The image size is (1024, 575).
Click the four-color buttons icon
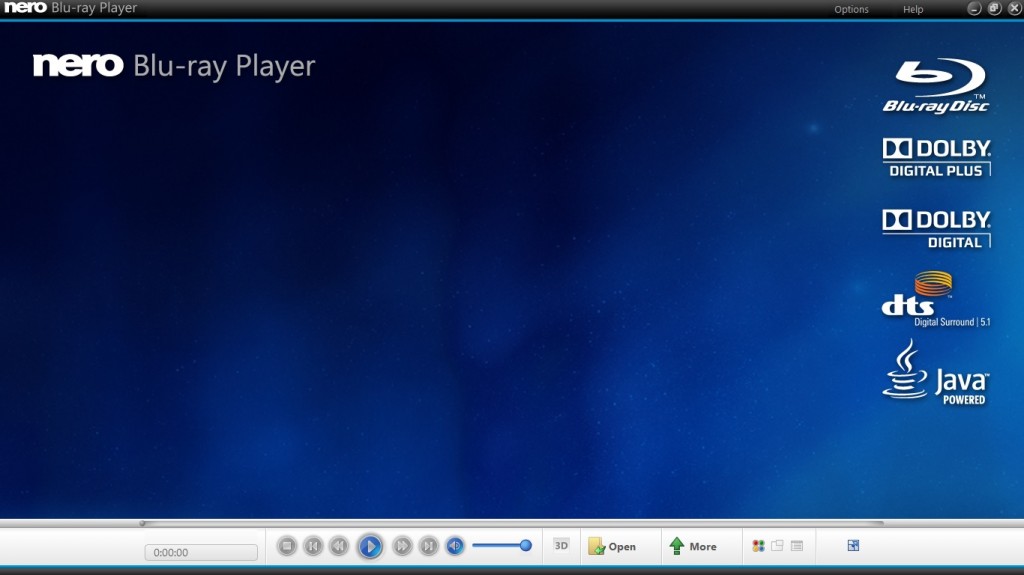(x=759, y=546)
